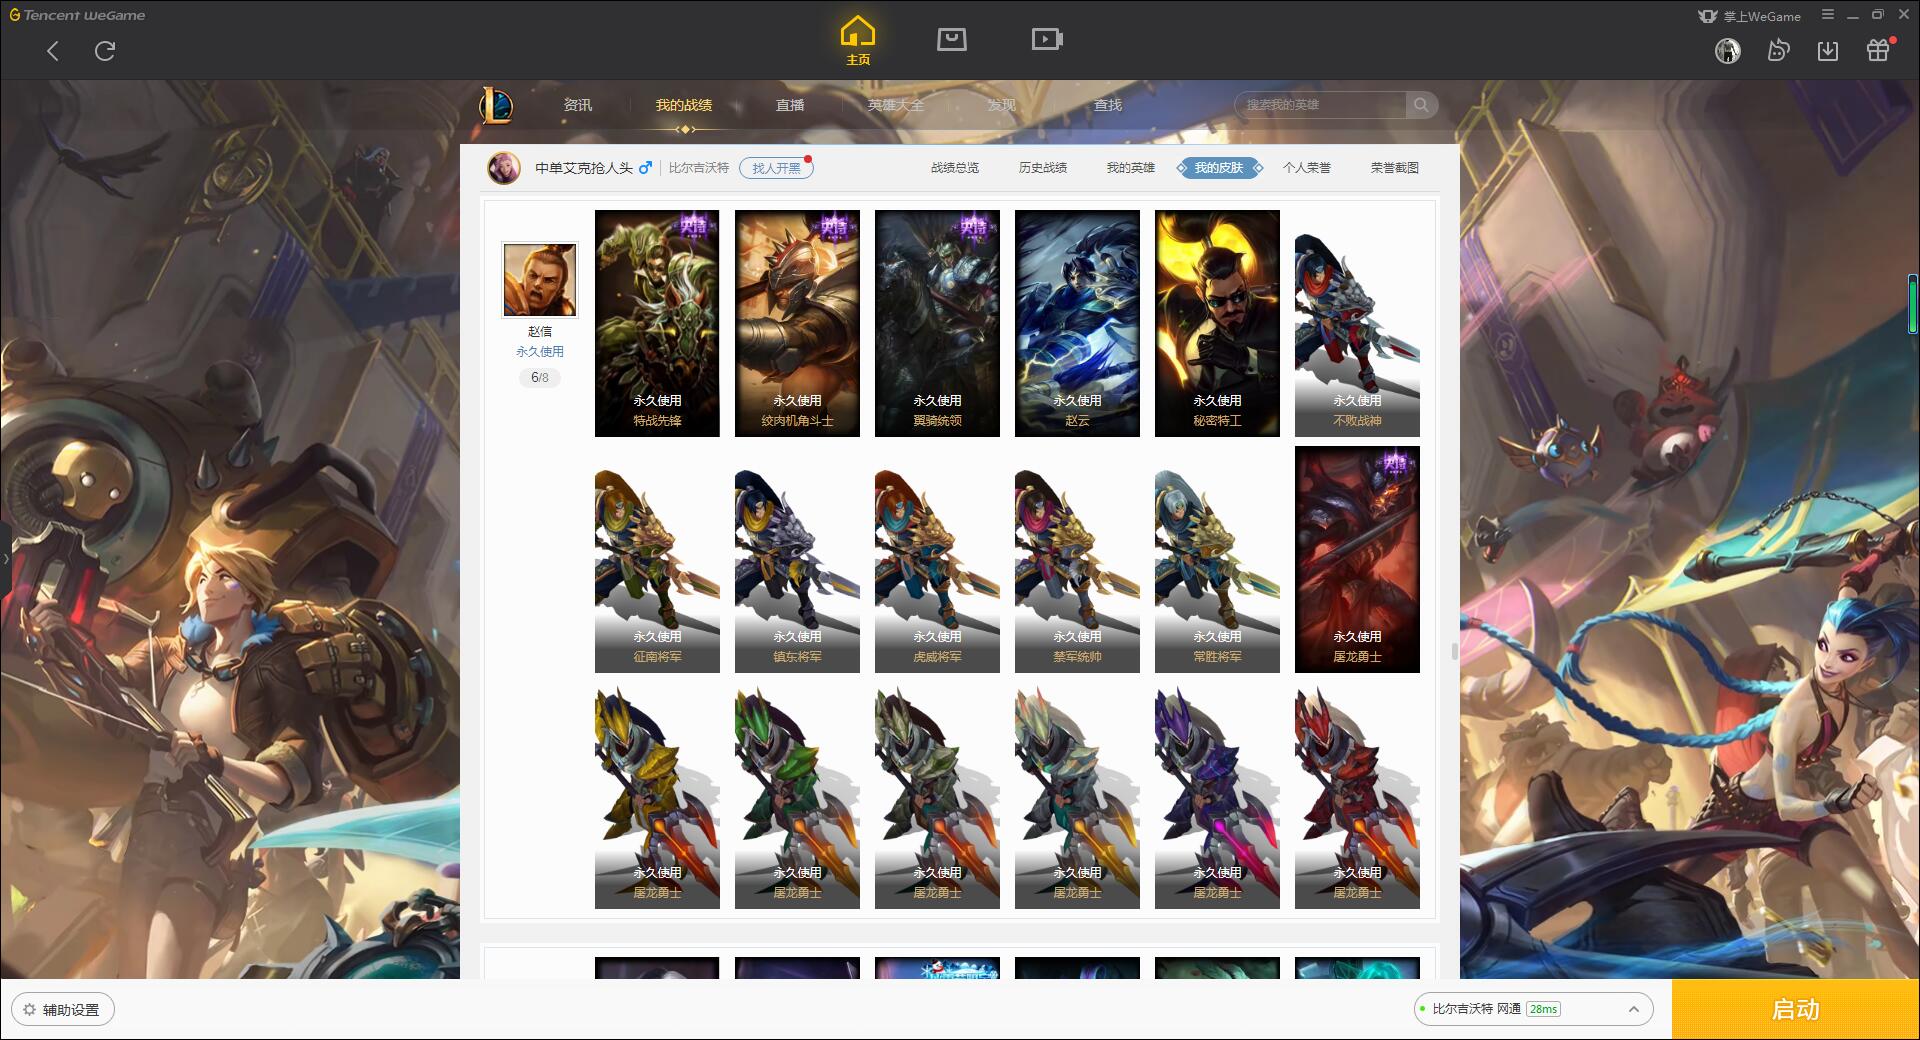Screen dimensions: 1920x1040
Task: Open the red splash 屠龙勇士 skin card
Action: [1357, 559]
